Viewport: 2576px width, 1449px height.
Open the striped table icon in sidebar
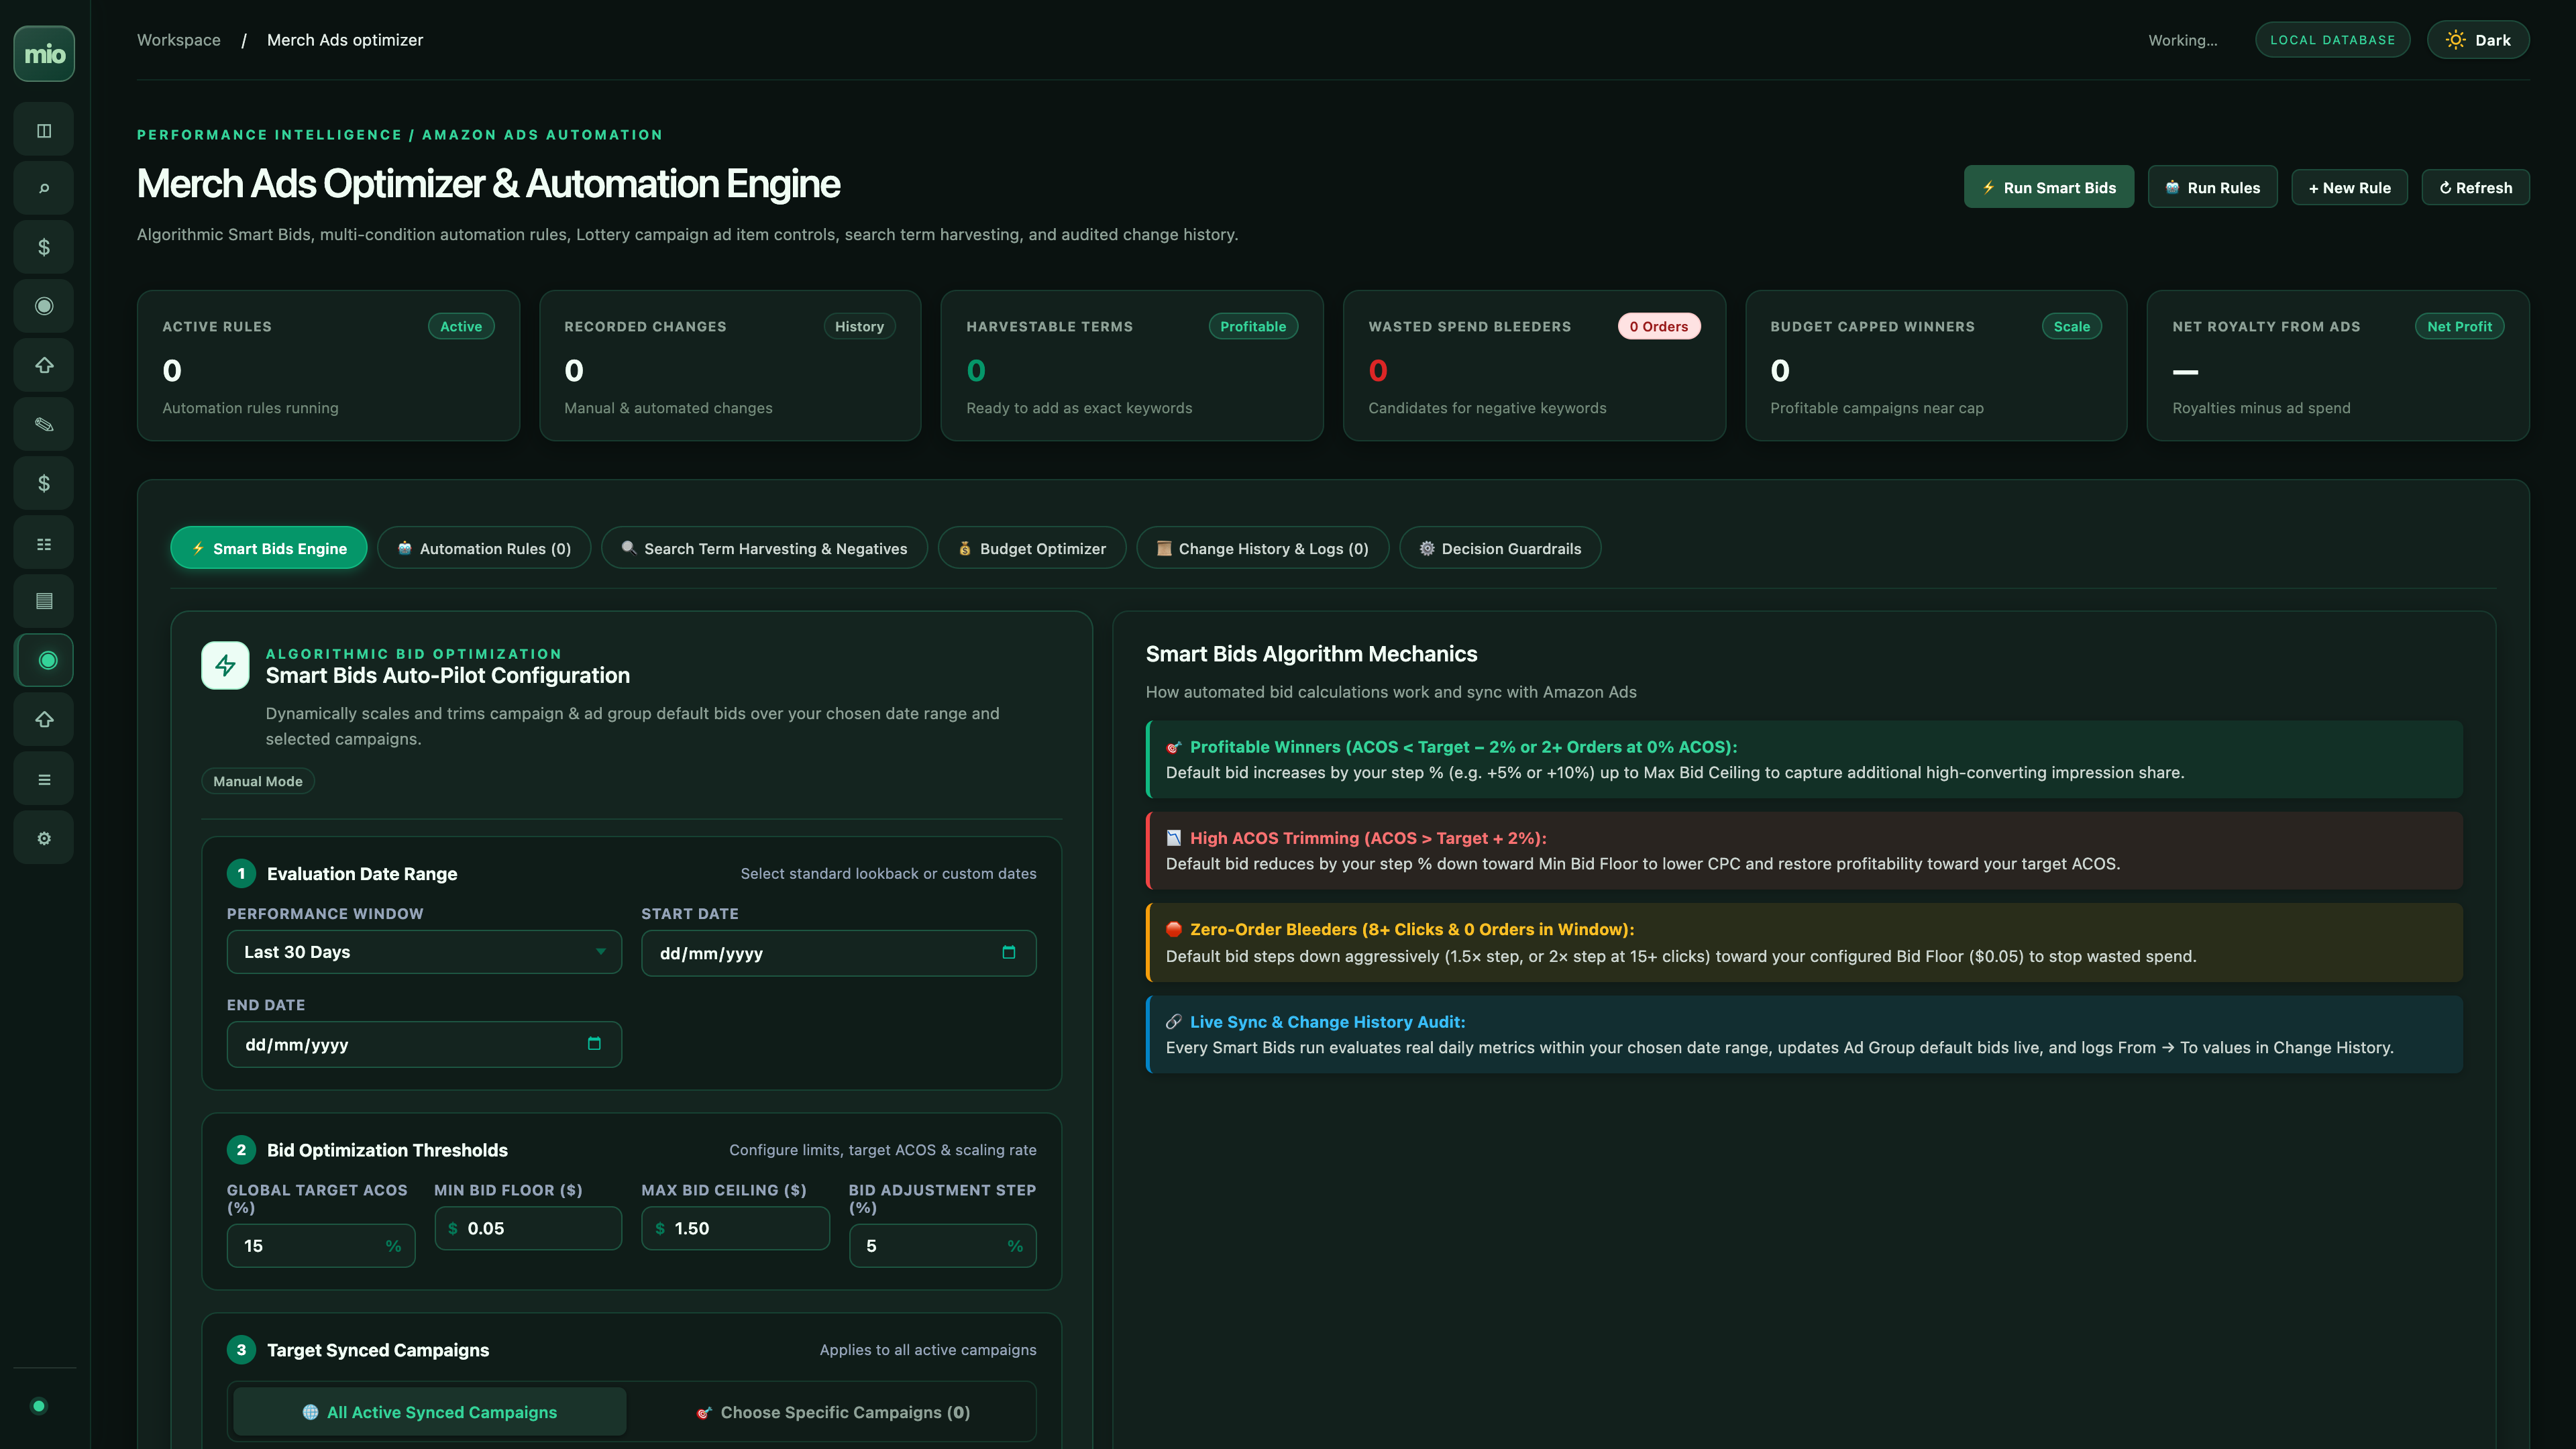(44, 601)
